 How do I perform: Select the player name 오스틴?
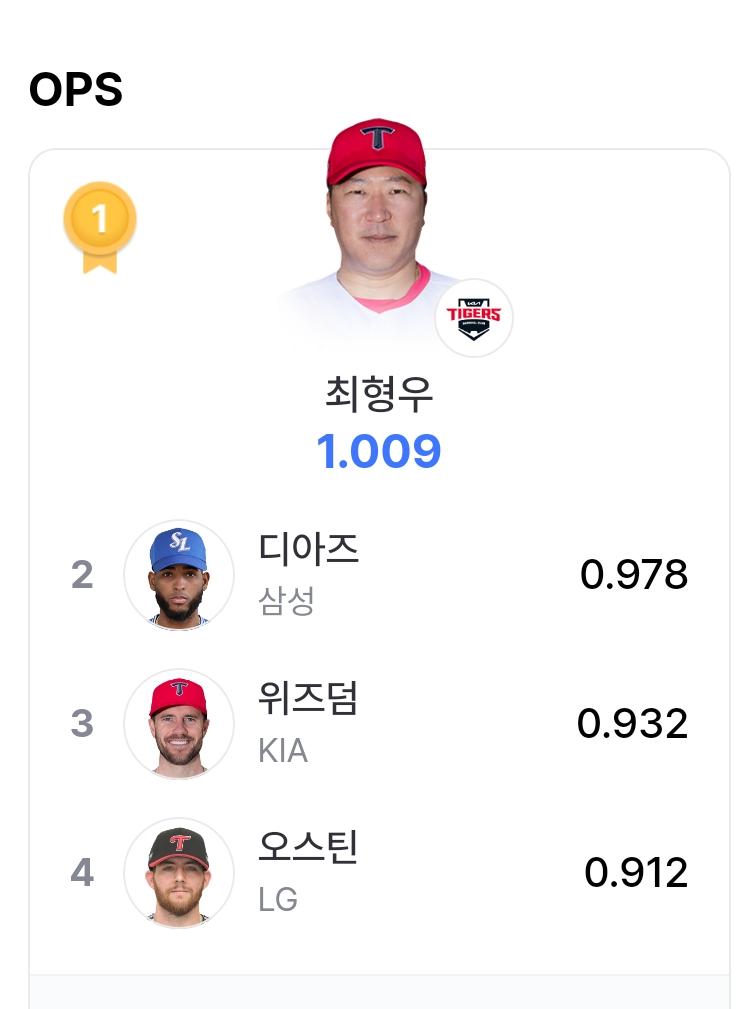pos(308,847)
